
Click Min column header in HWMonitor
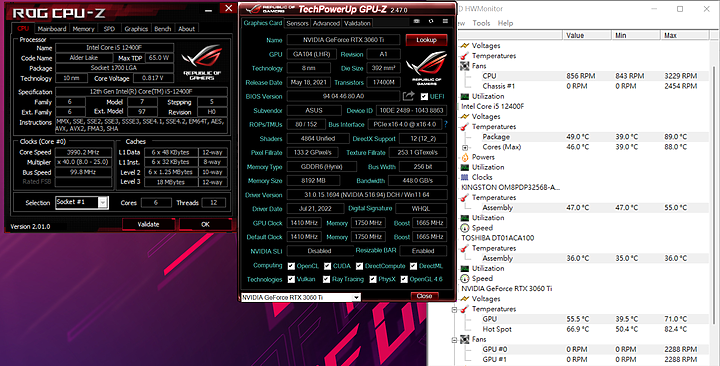coord(636,35)
